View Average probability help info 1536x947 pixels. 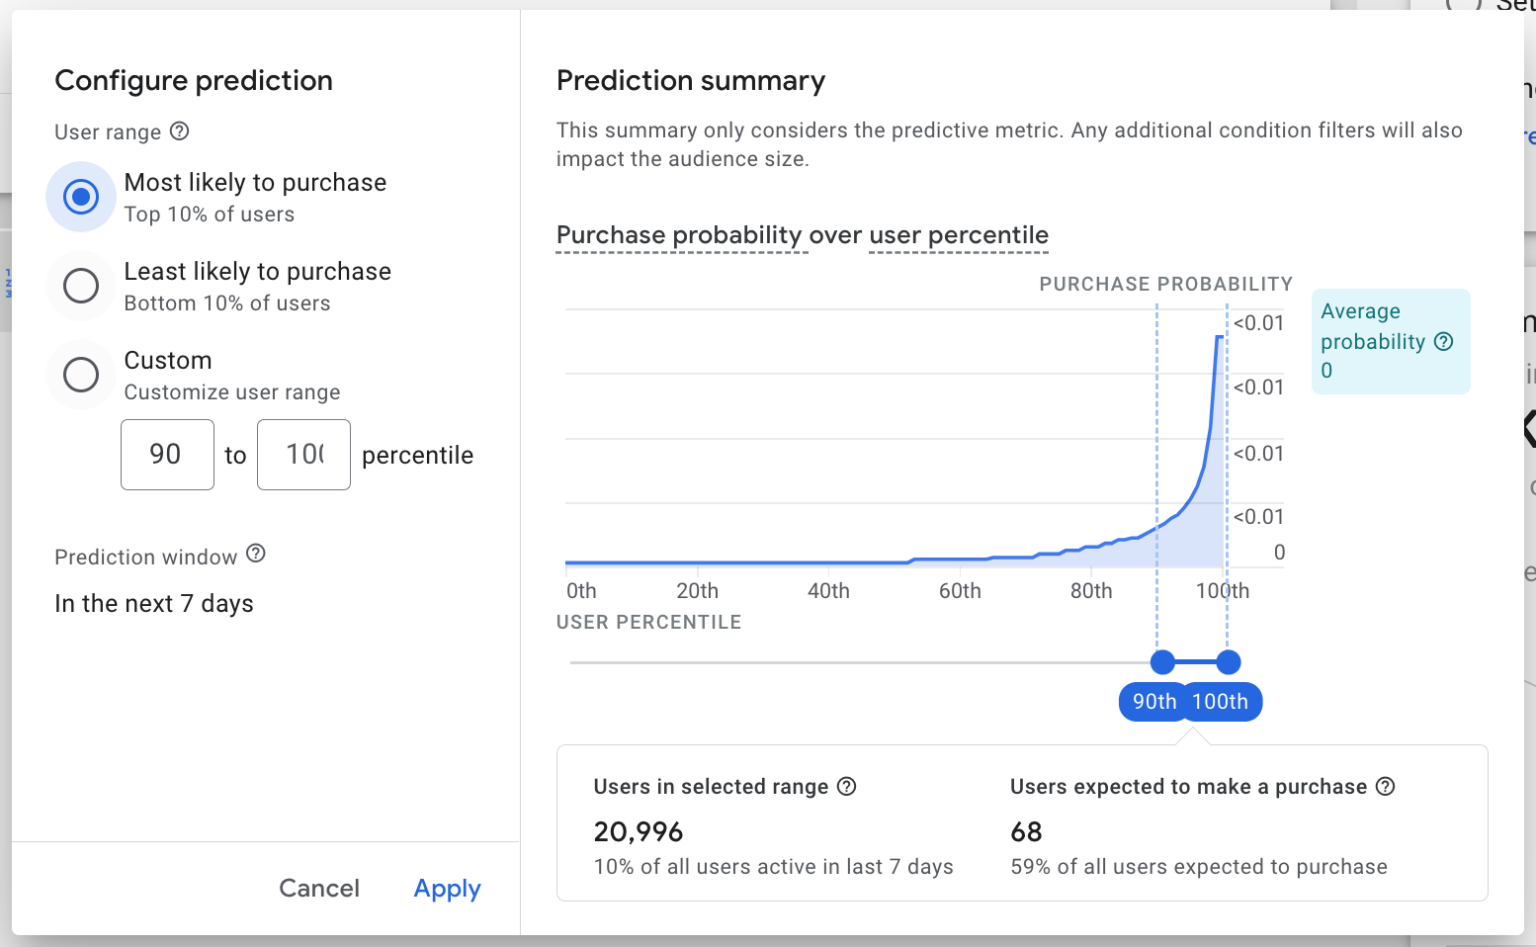(1443, 341)
